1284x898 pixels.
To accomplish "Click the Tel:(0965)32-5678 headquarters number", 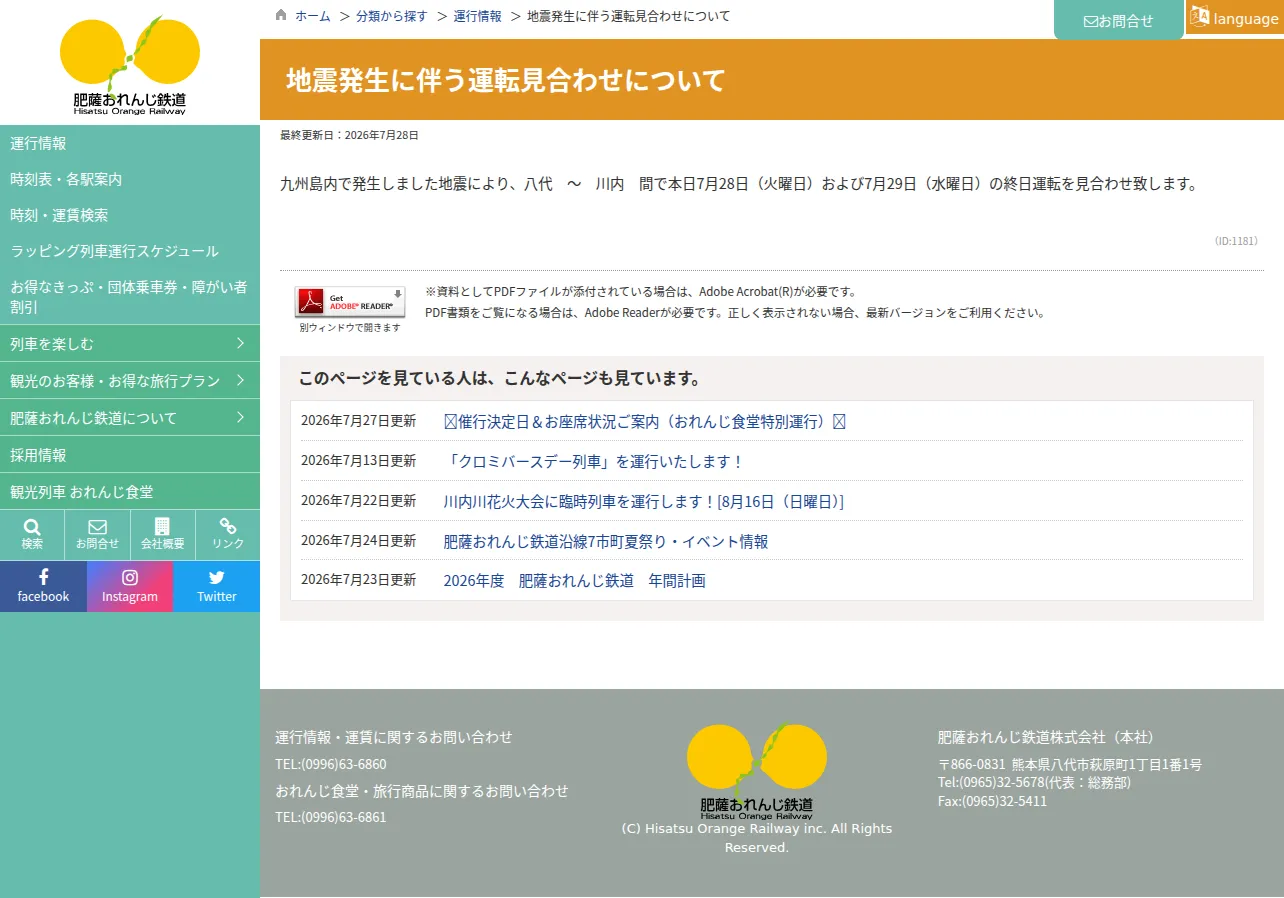I will (x=1034, y=783).
